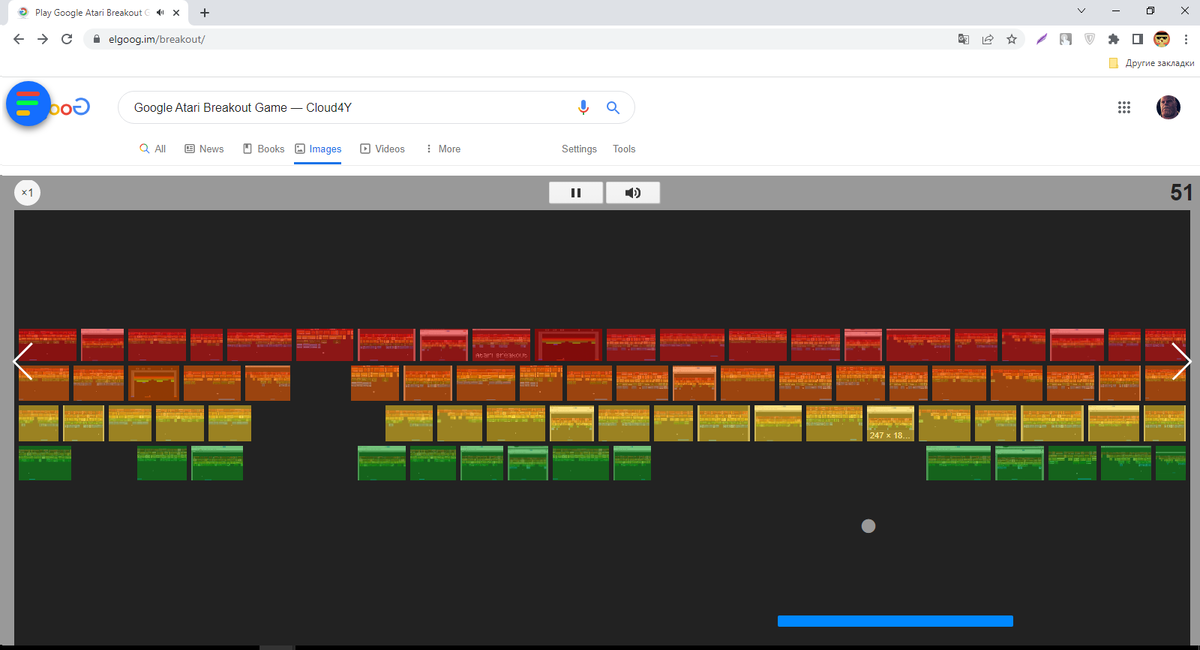Switch to the Videos search tab

[x=382, y=149]
